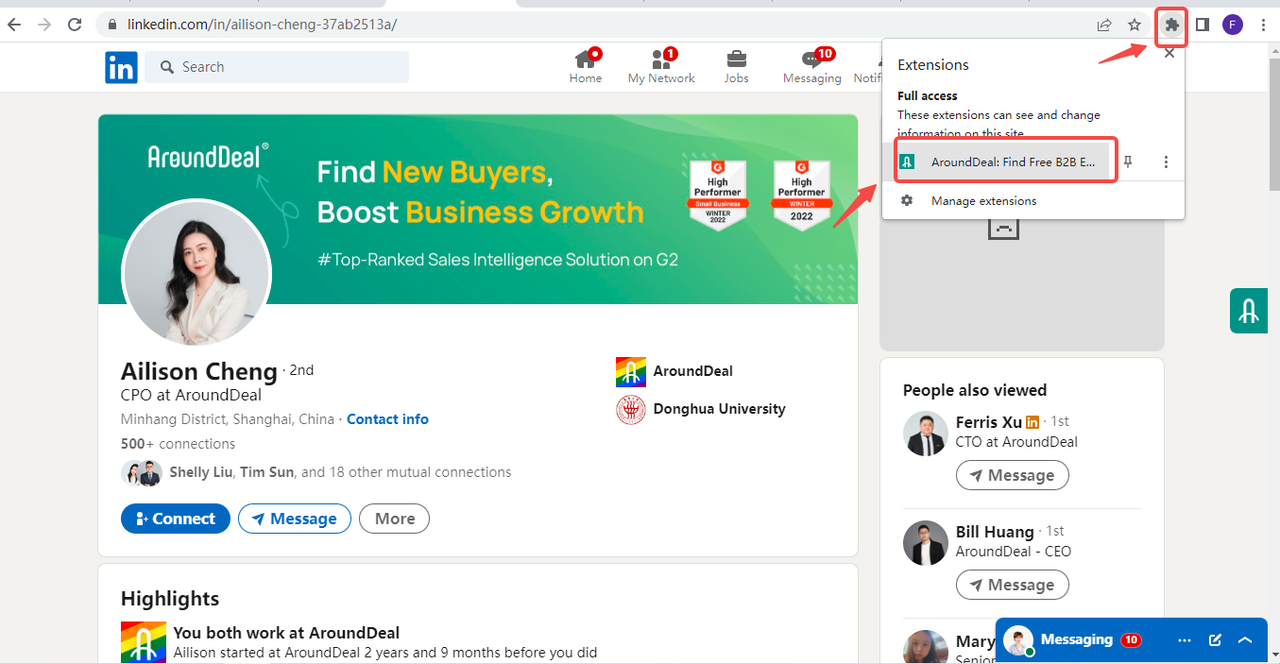Open AroundDeal extension more options menu
The height and width of the screenshot is (664, 1280).
1165,162
